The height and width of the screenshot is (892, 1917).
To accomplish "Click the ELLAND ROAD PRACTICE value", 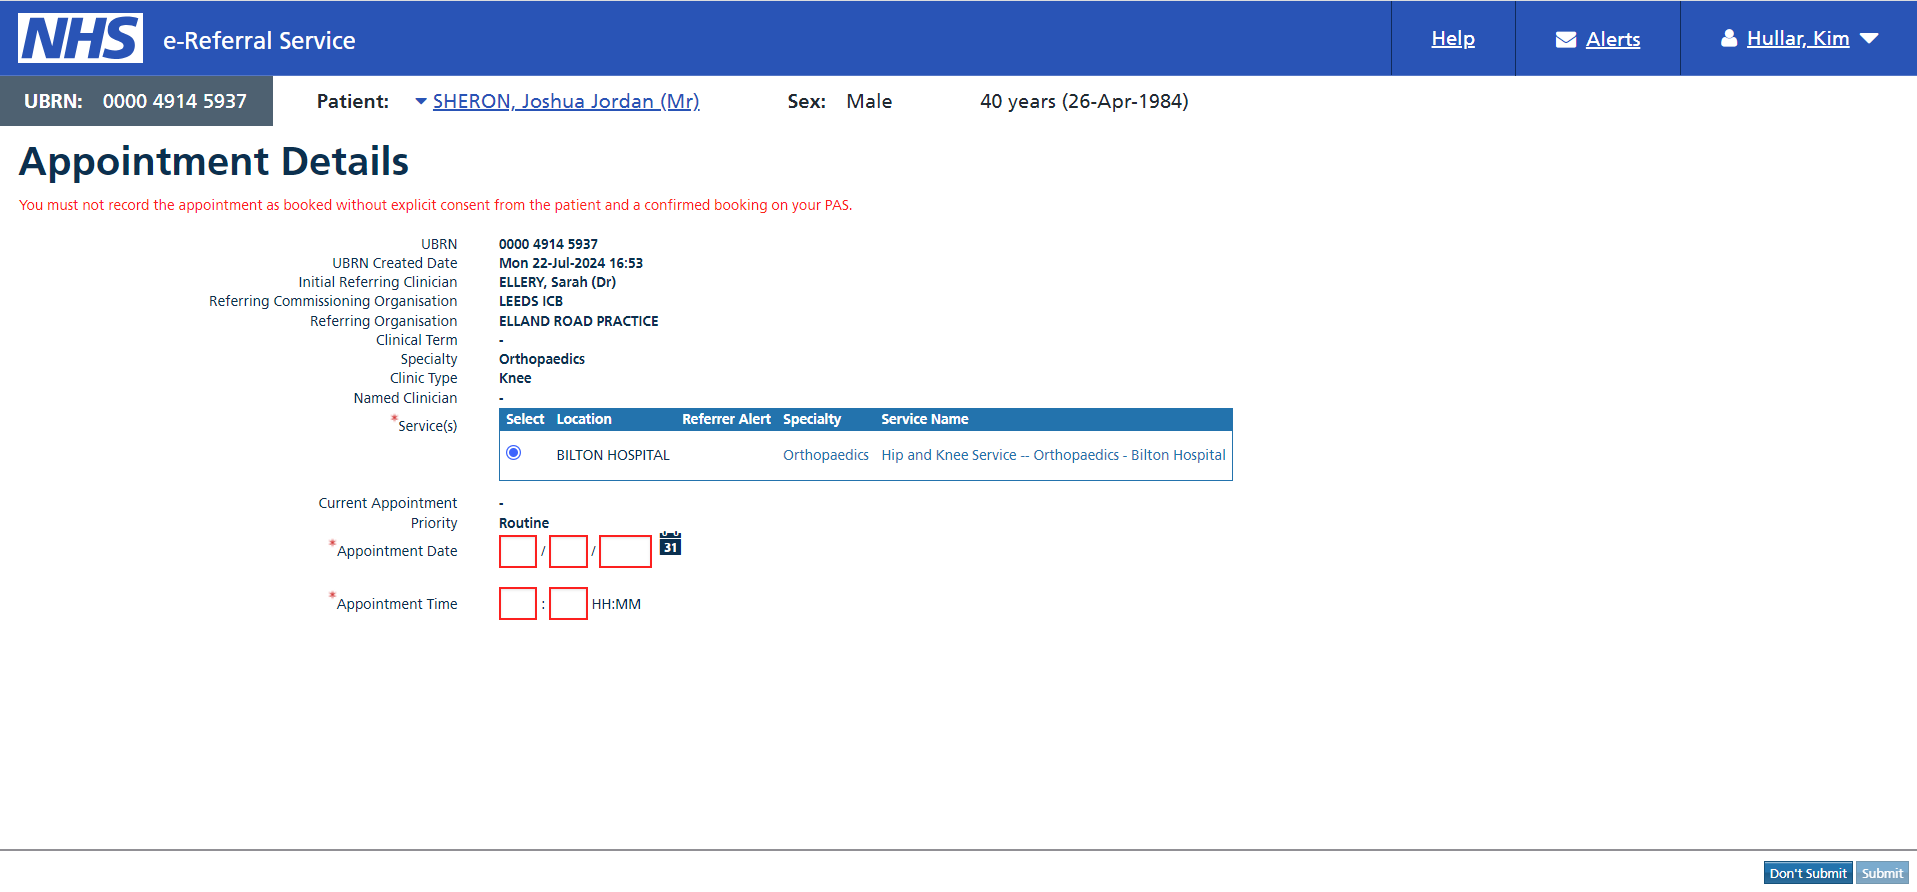I will pyautogui.click(x=578, y=321).
